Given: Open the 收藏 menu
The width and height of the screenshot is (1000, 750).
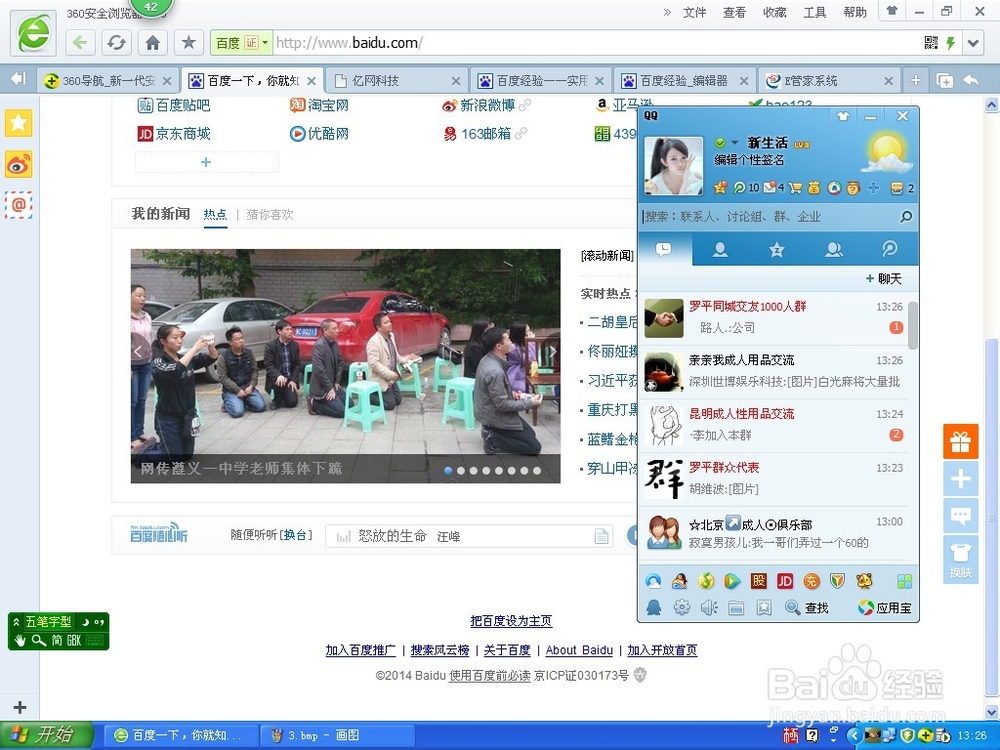Looking at the screenshot, I should click(774, 12).
